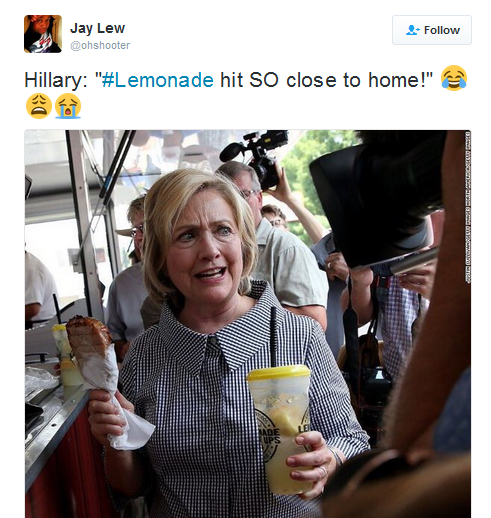This screenshot has height=518, width=491.
Task: Click the phrase "hit SO close to home!"
Action: pos(326,80)
